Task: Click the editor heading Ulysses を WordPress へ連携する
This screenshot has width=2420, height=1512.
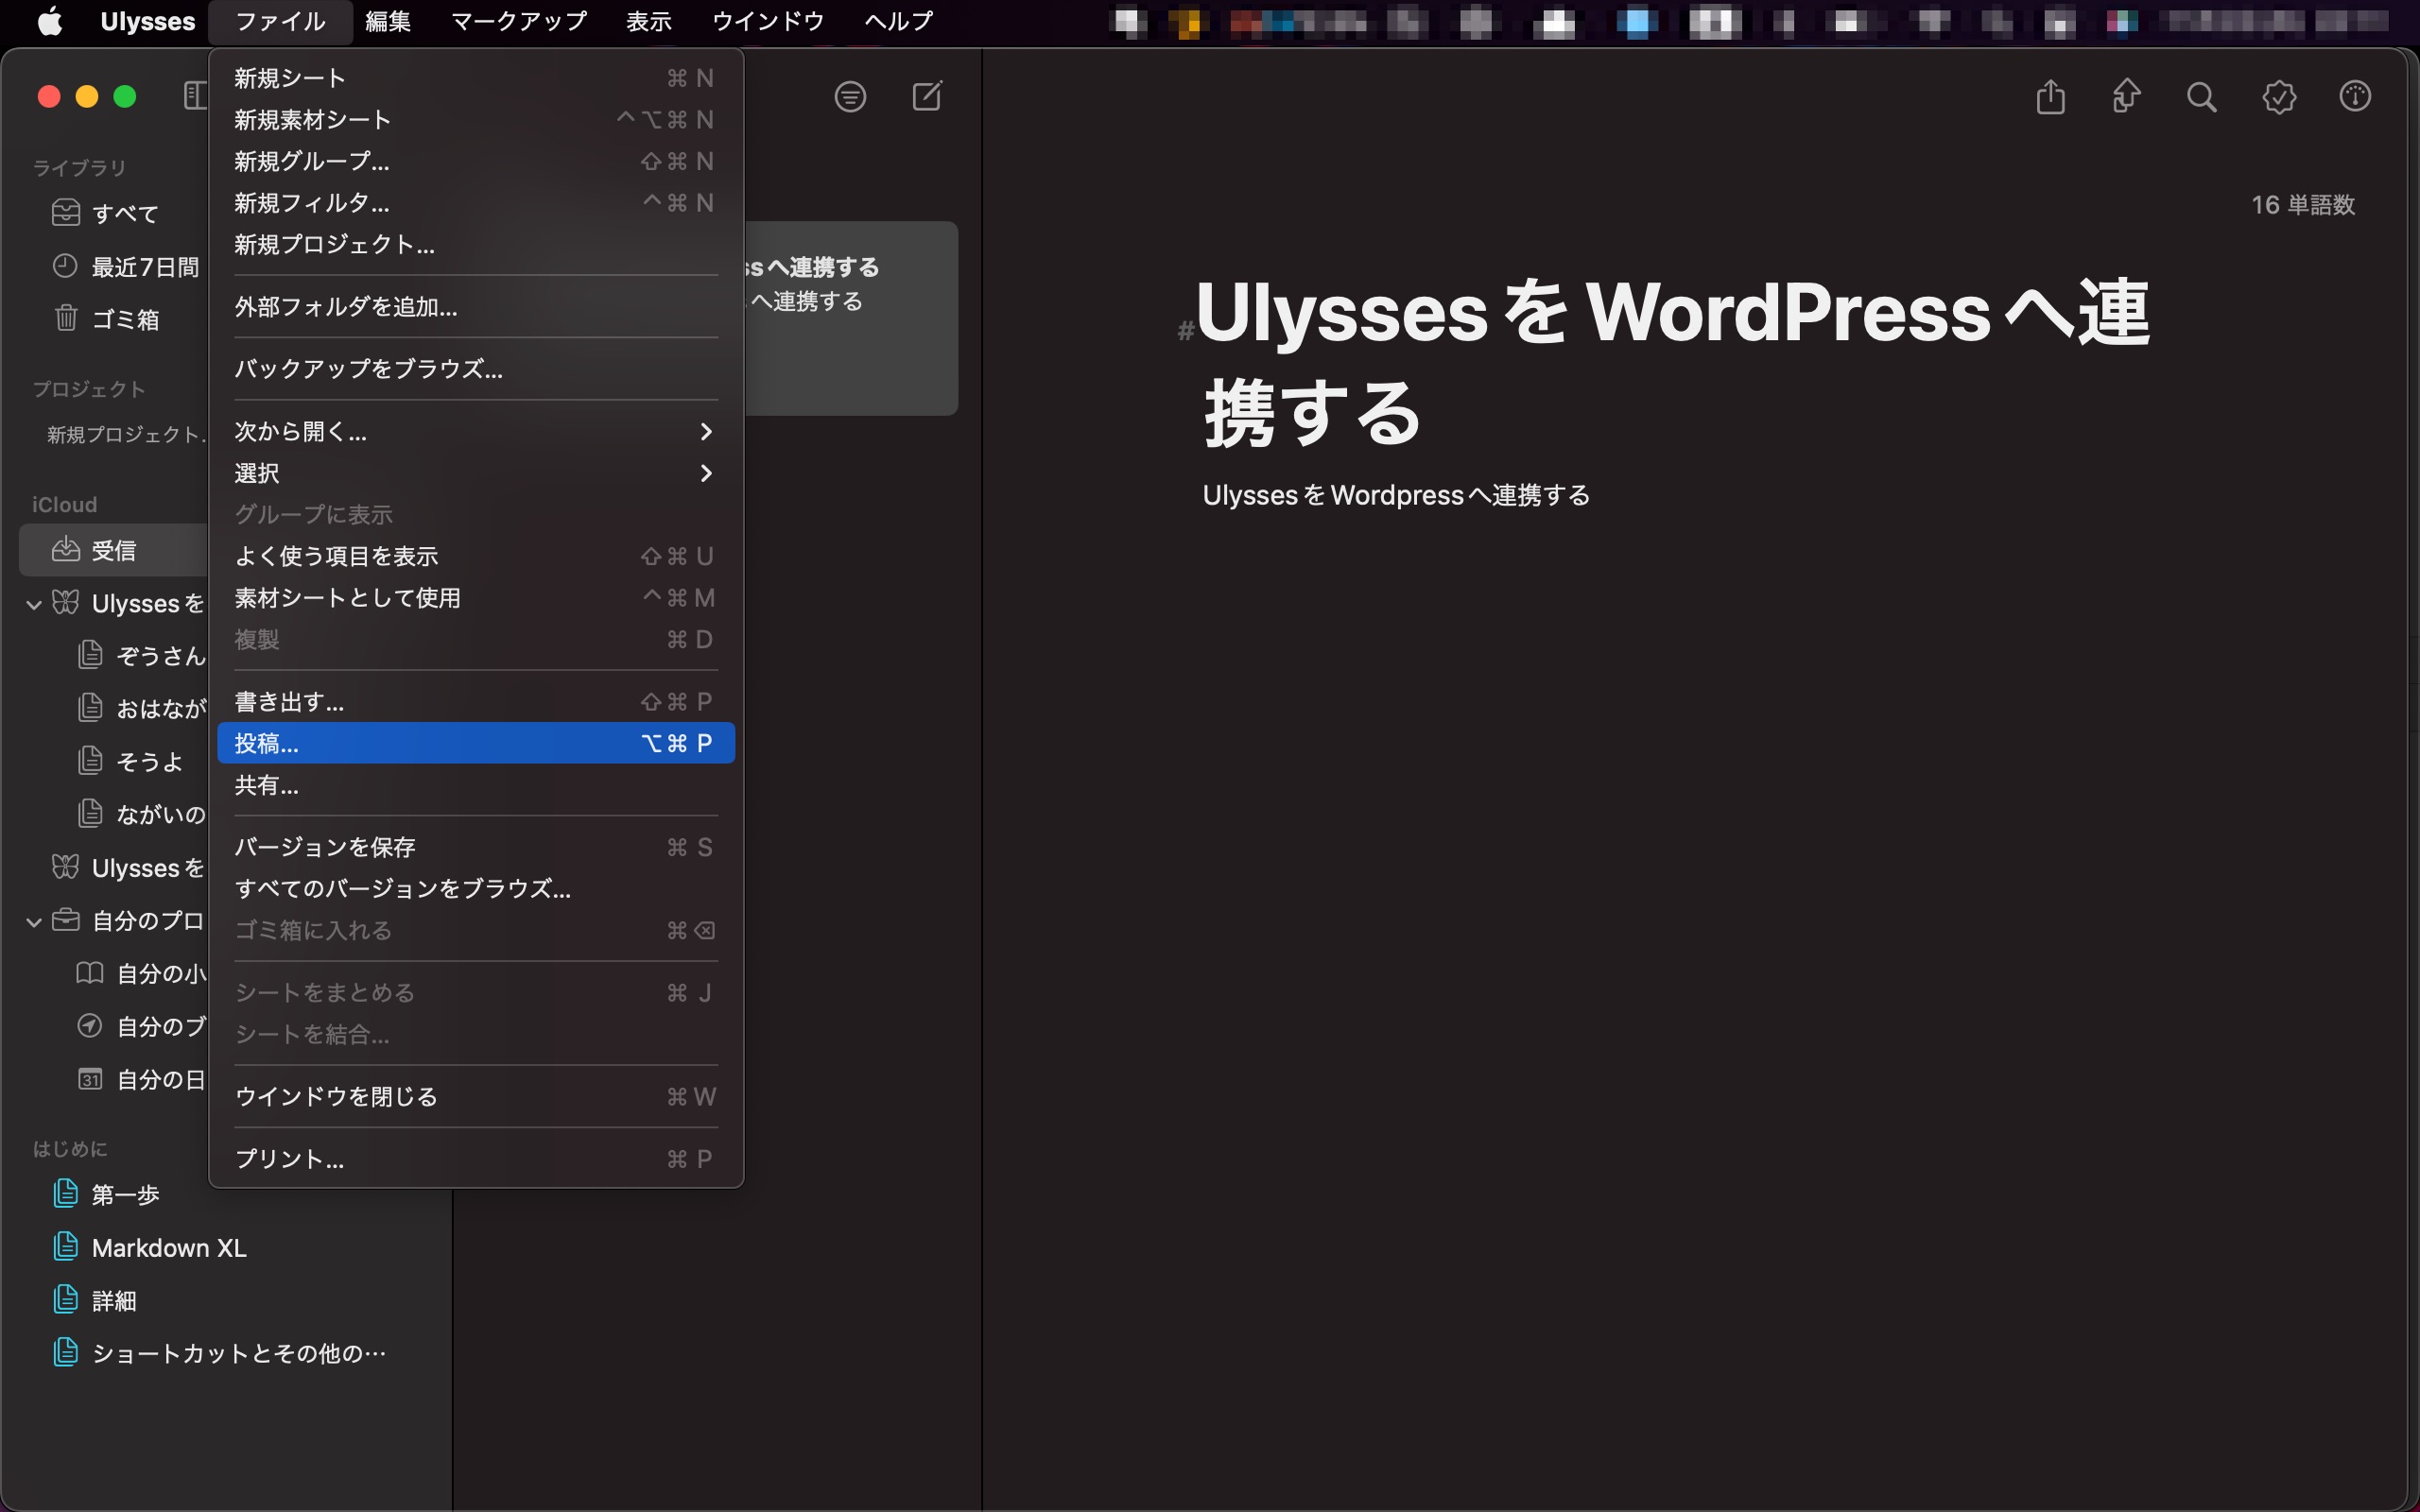Action: coord(1672,362)
